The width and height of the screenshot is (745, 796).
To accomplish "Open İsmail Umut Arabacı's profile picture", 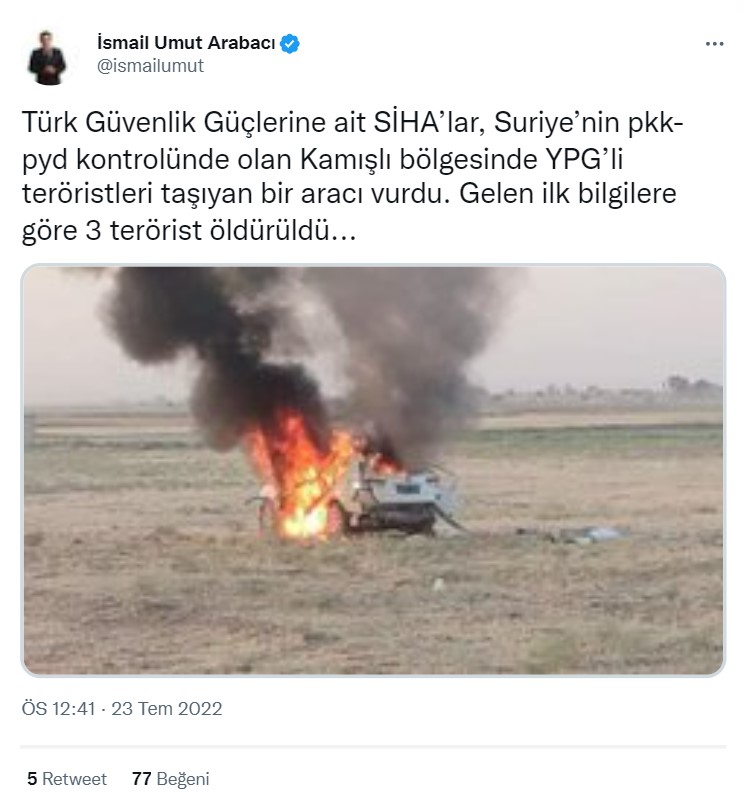I will coord(47,57).
